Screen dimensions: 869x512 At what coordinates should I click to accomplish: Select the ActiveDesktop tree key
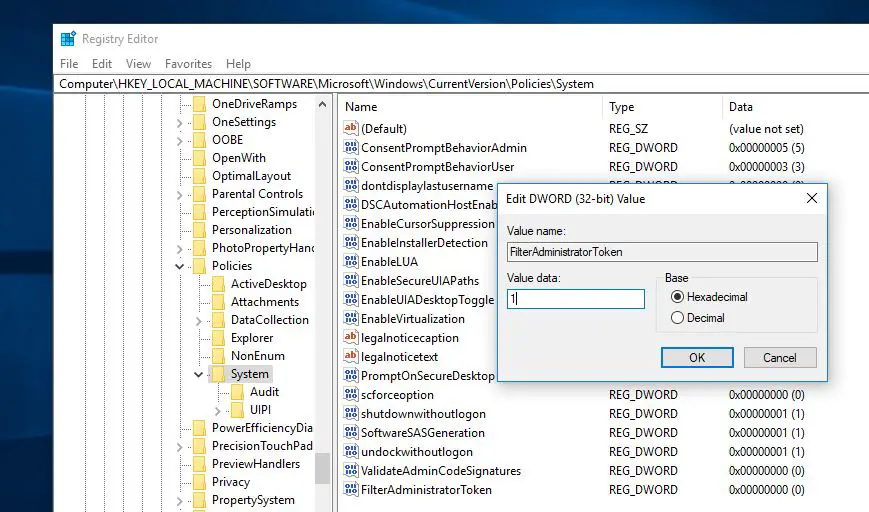tap(269, 284)
